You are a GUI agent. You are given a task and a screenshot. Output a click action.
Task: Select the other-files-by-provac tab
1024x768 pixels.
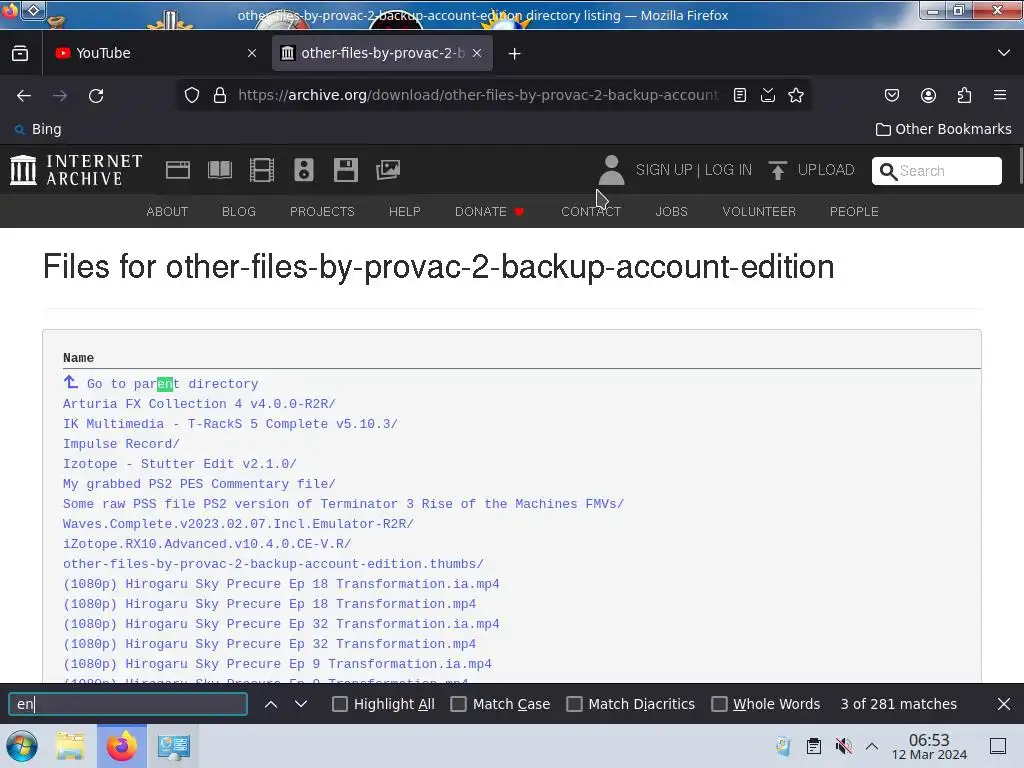tap(382, 53)
